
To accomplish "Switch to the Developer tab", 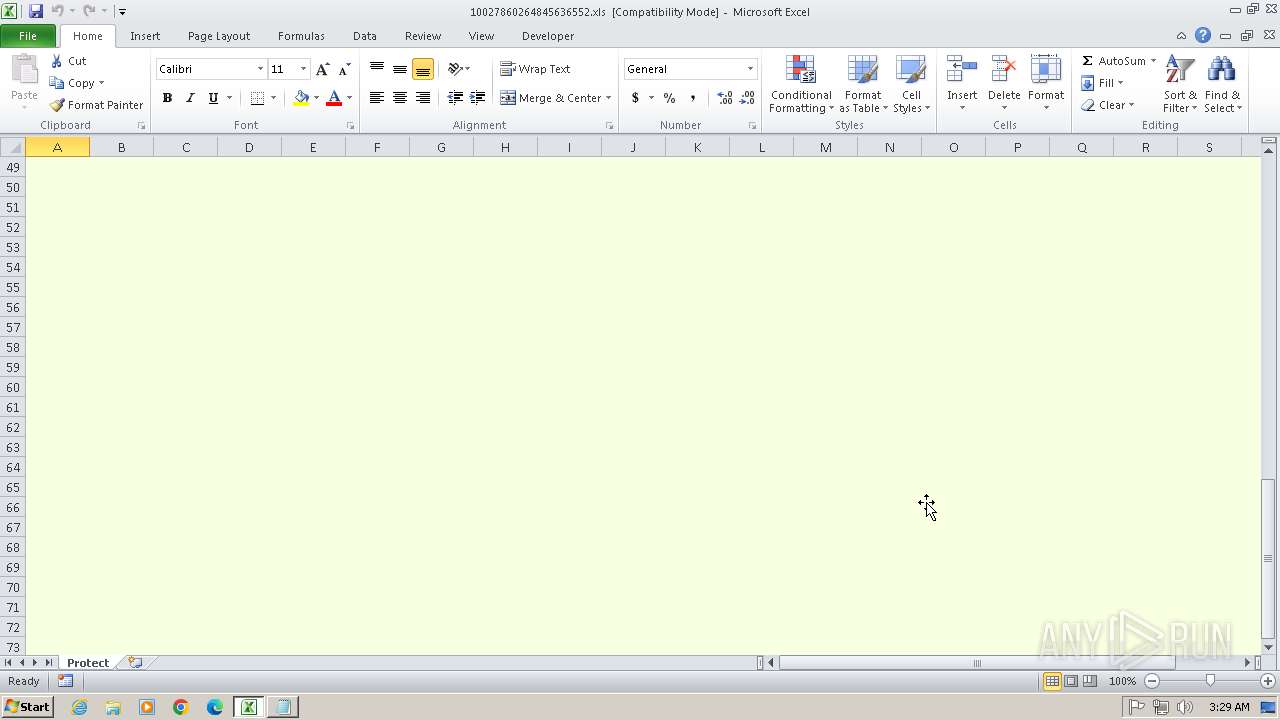I will pos(548,36).
